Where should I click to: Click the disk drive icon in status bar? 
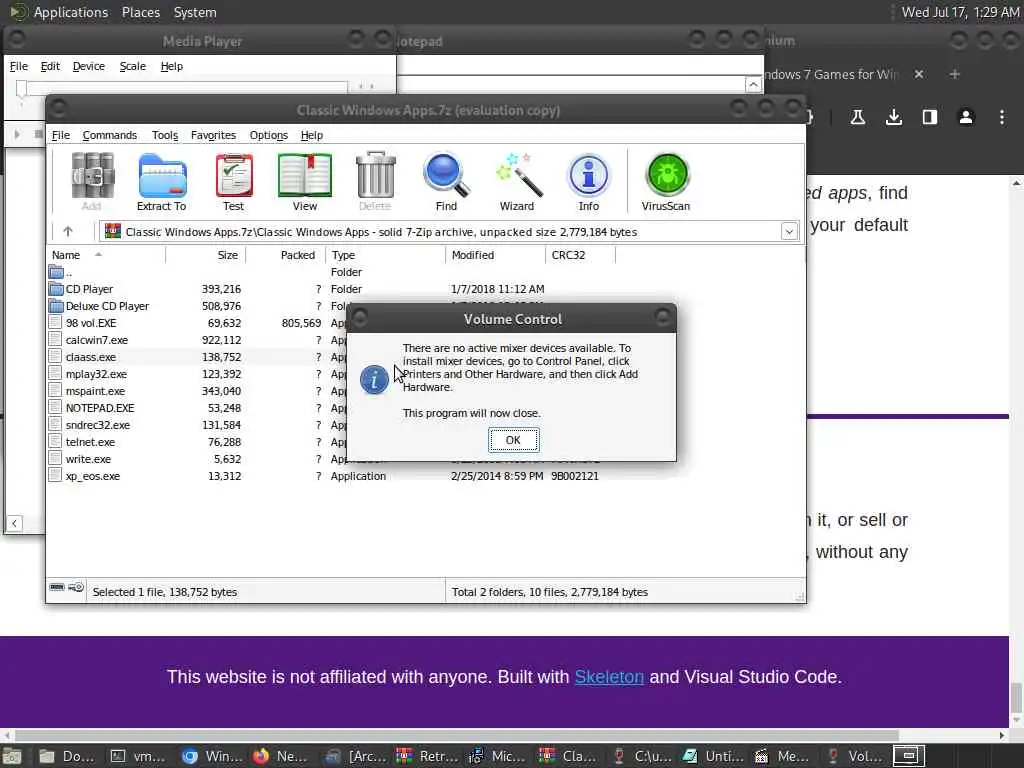[x=57, y=587]
